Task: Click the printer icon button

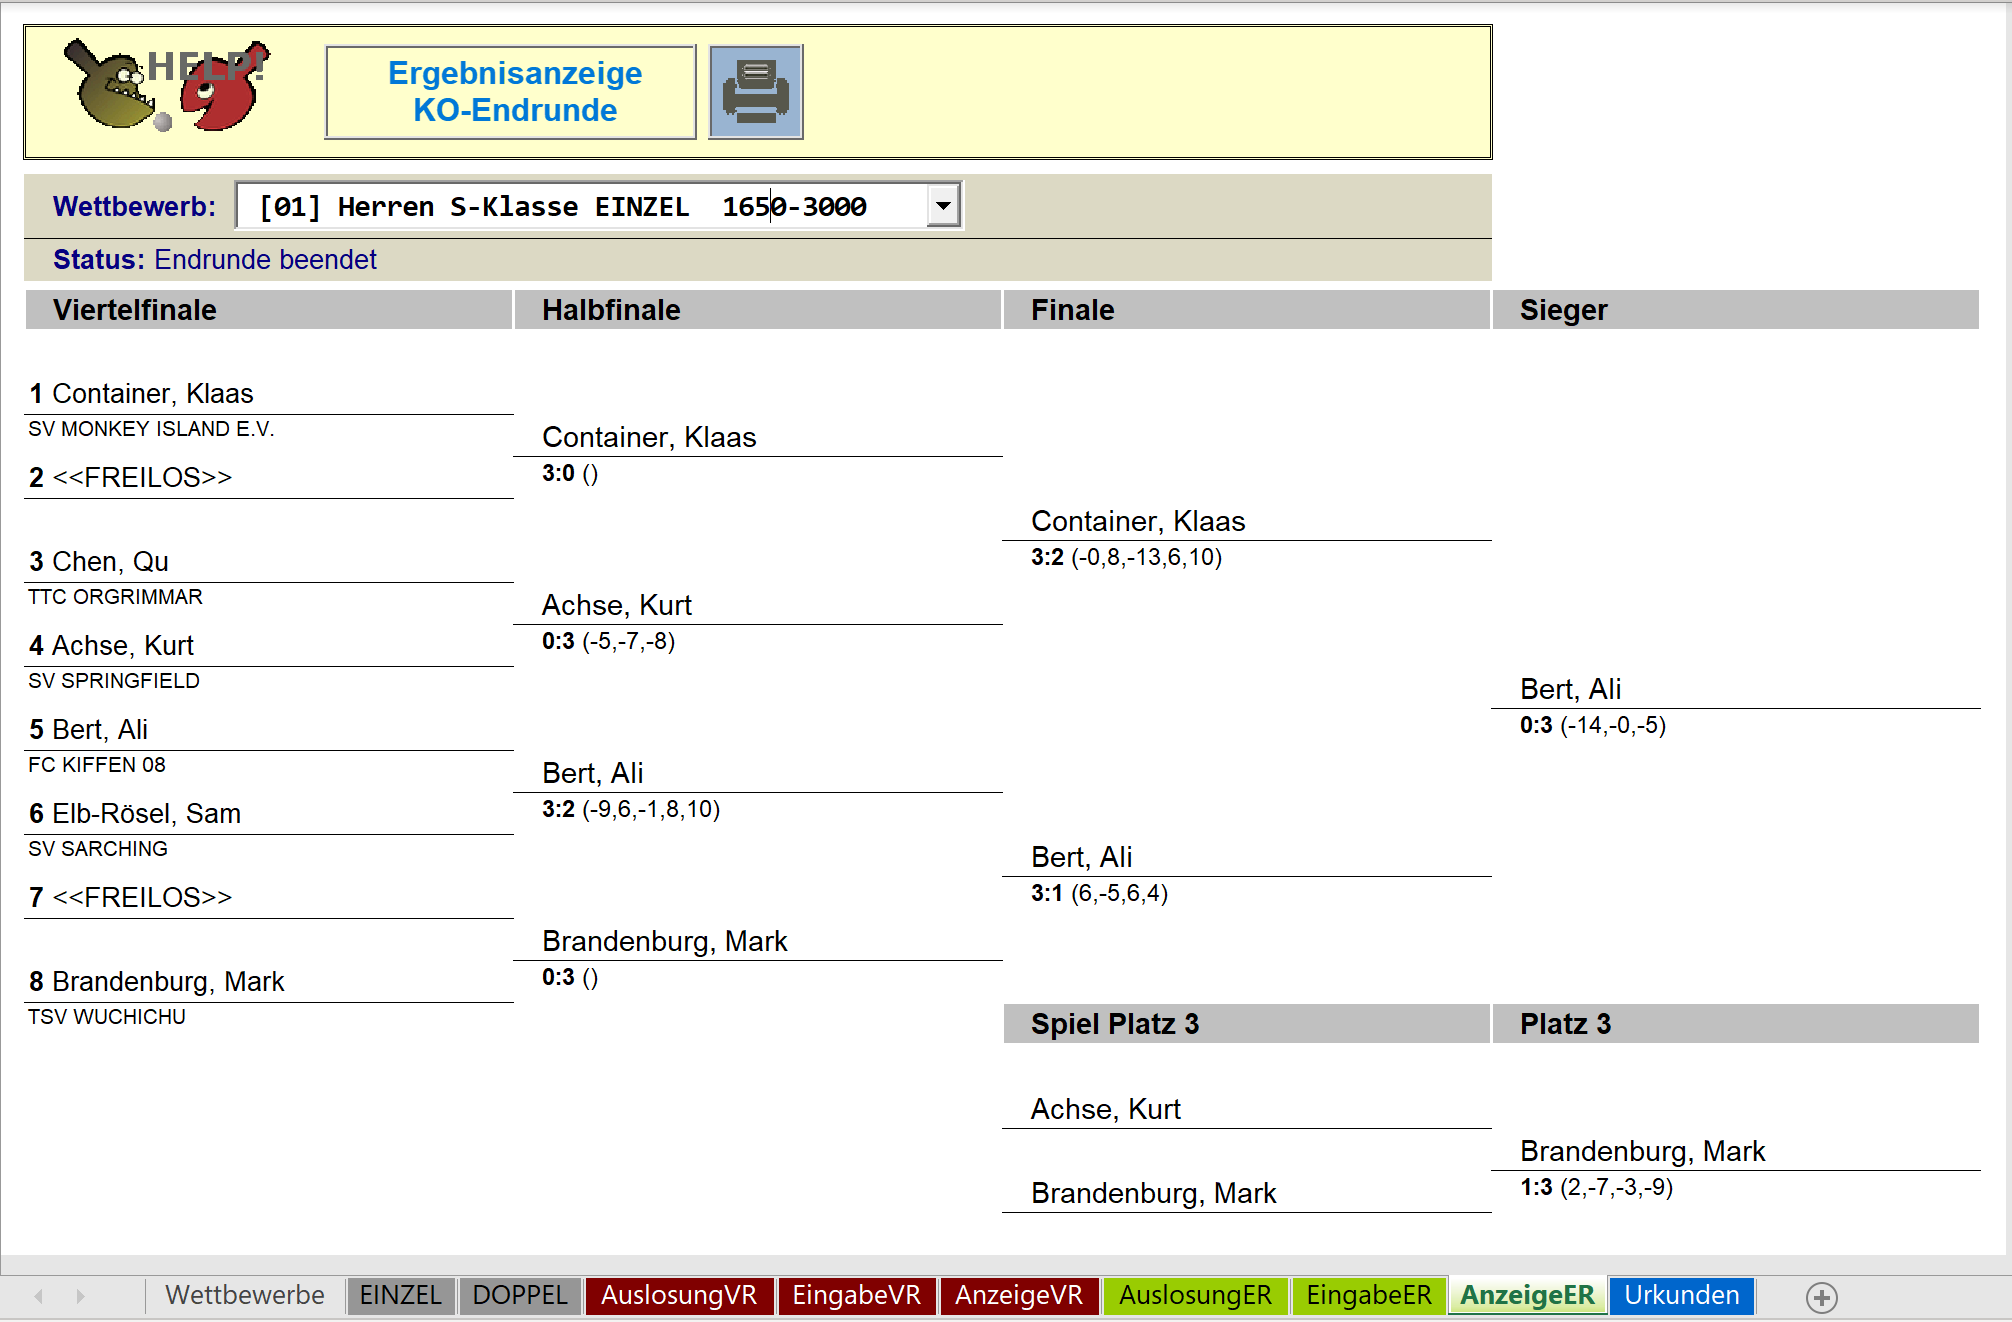Action: (755, 92)
